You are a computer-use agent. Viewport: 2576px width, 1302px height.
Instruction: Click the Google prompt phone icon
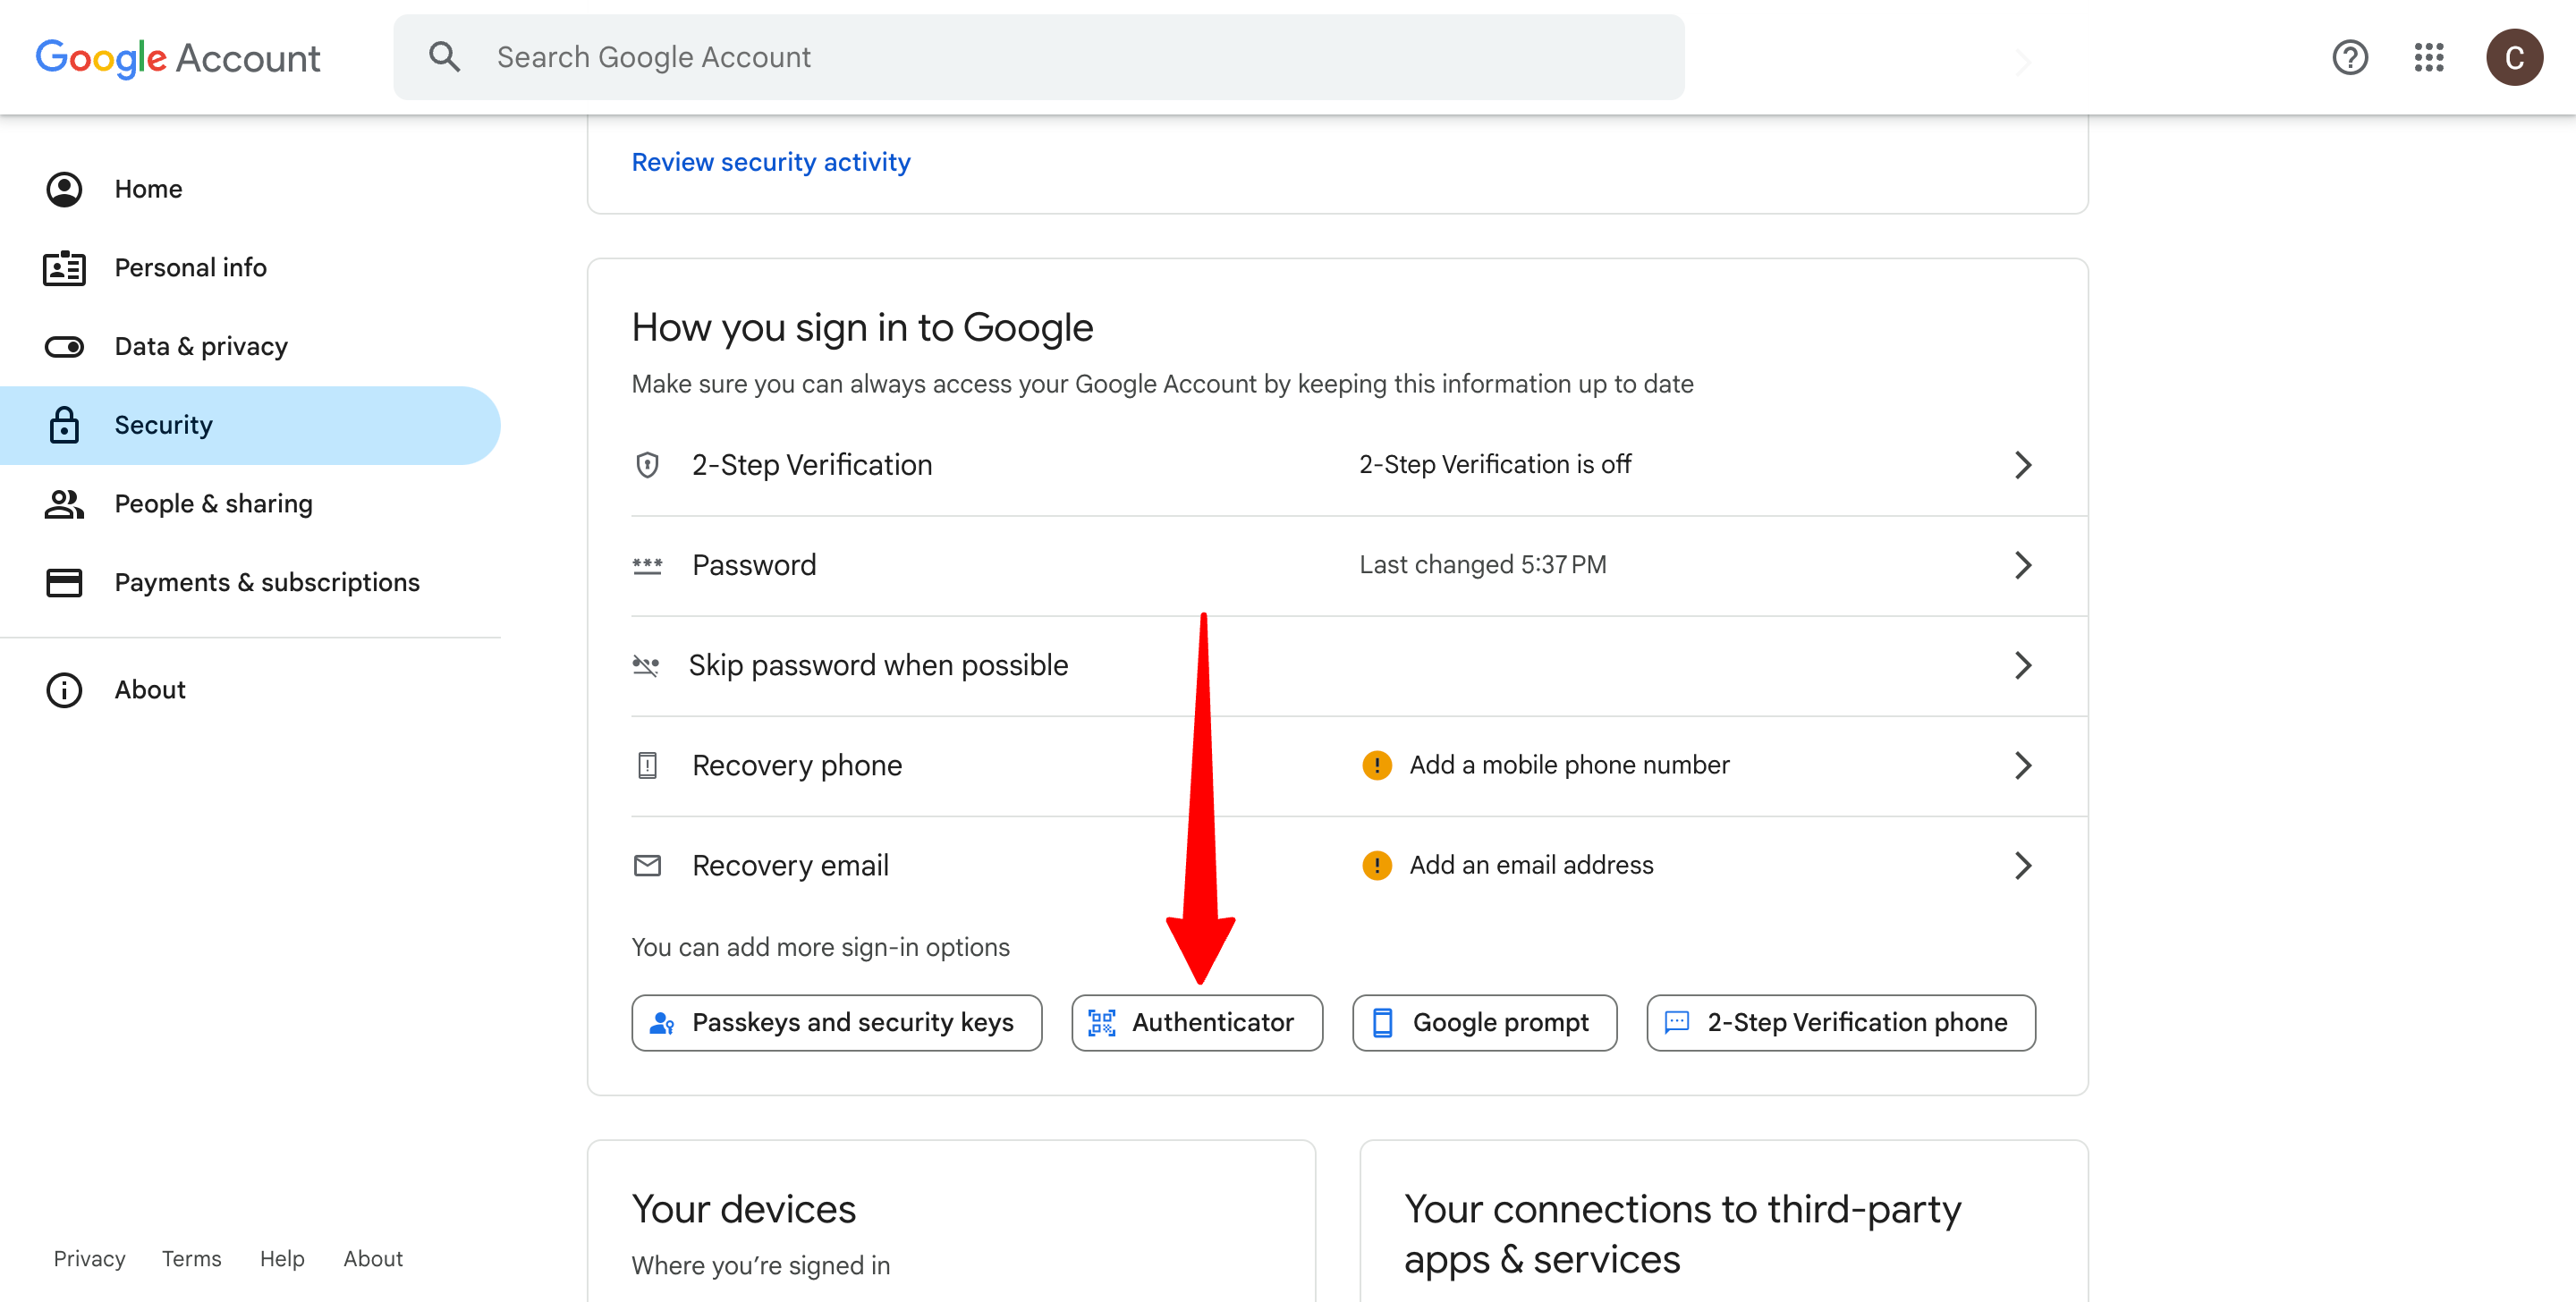point(1382,1022)
